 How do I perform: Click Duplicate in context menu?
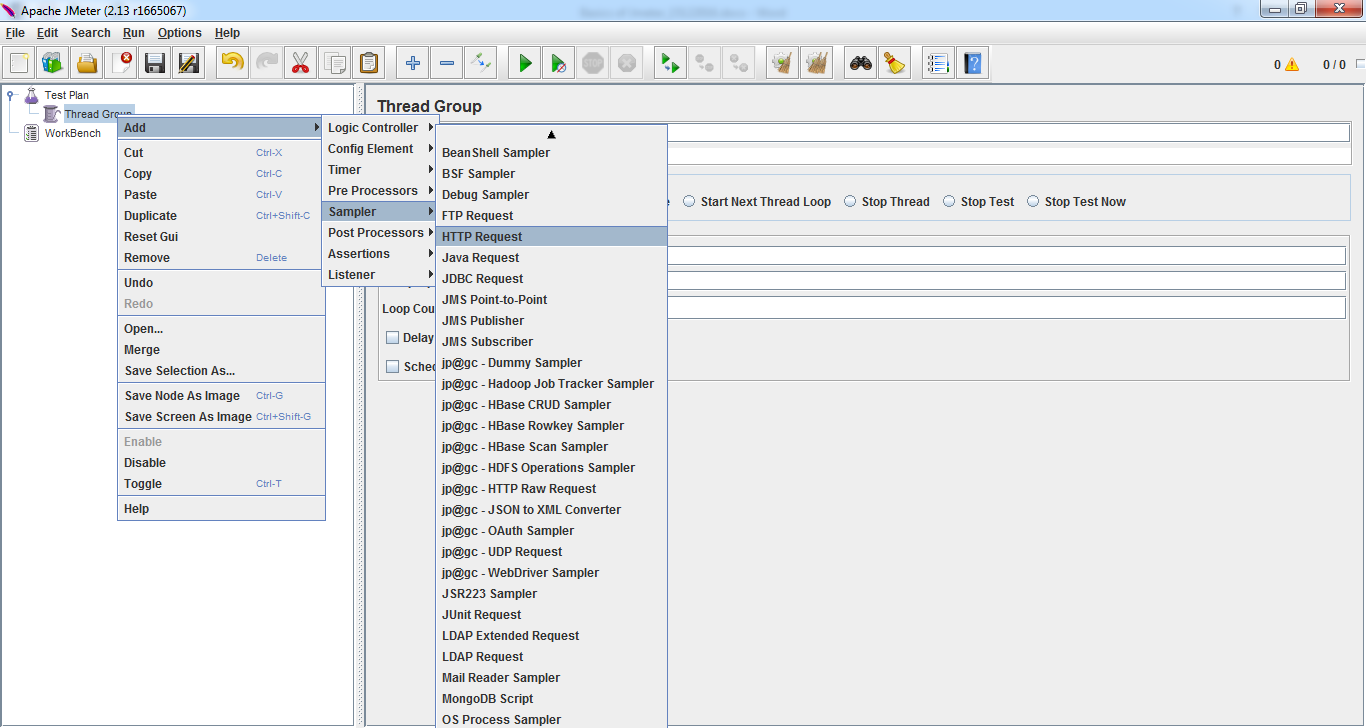[221, 216]
